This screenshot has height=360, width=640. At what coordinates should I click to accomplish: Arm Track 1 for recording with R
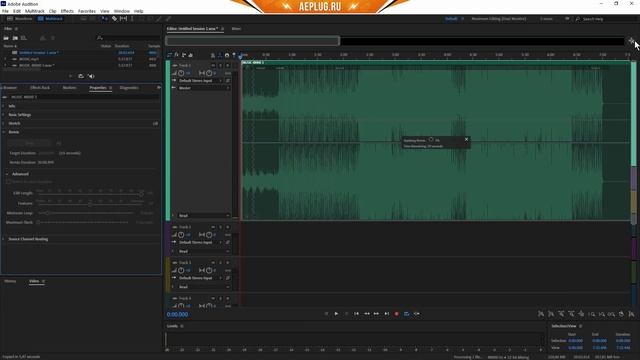228,65
